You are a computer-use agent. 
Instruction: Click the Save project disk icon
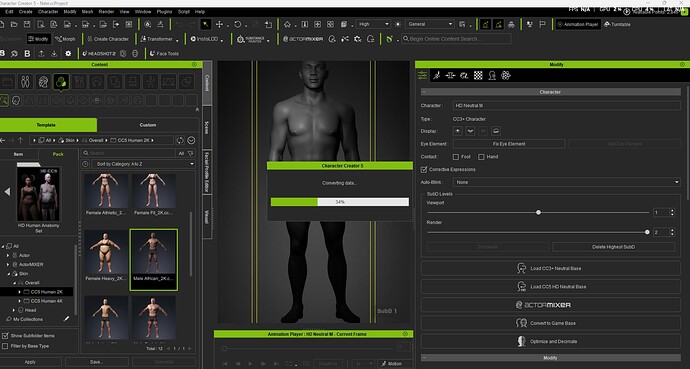(x=27, y=24)
